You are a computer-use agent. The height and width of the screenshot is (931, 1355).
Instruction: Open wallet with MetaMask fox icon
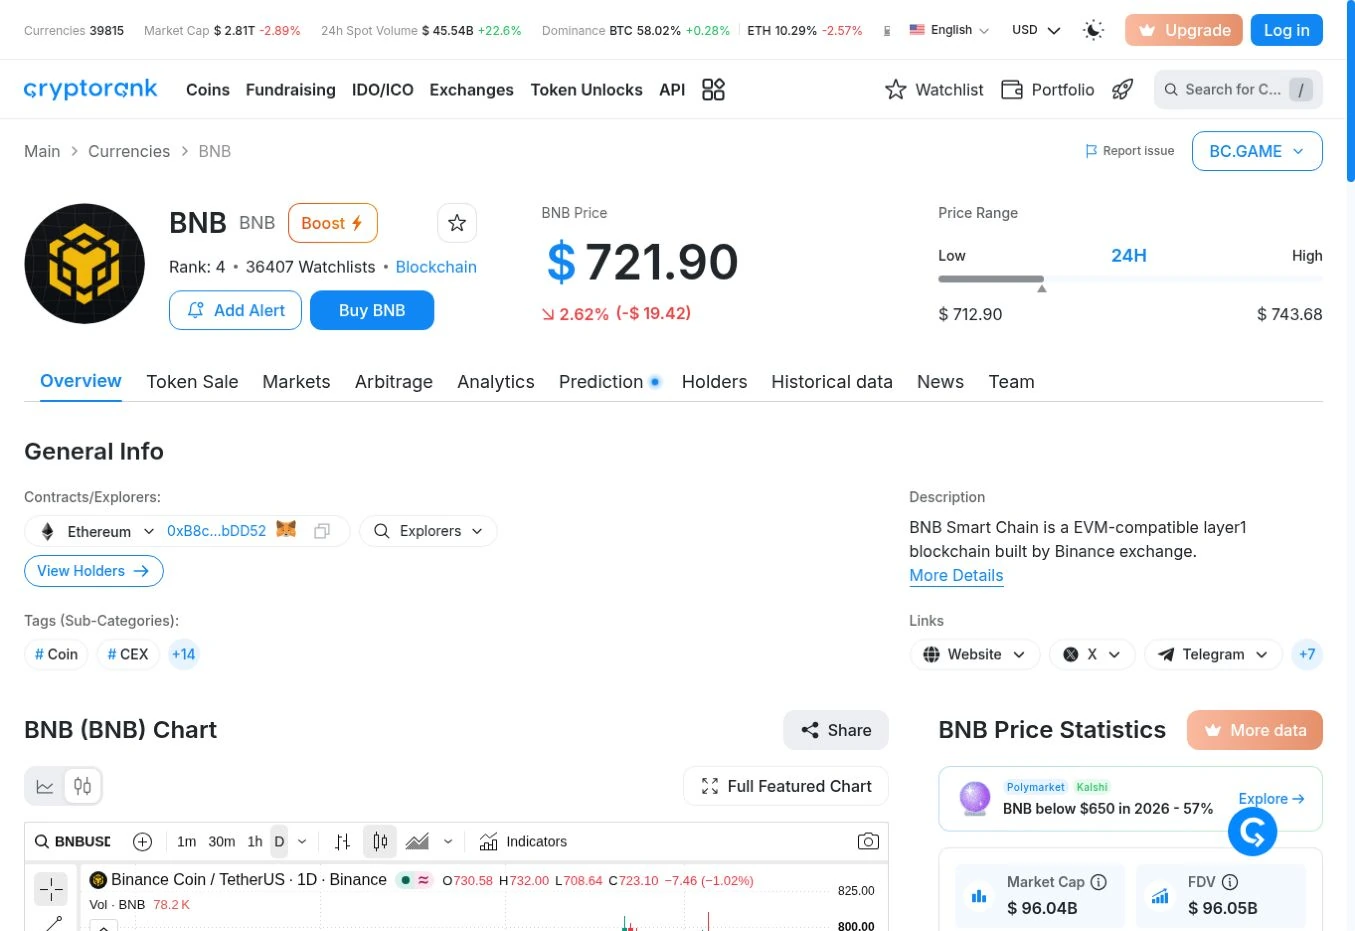click(x=286, y=530)
